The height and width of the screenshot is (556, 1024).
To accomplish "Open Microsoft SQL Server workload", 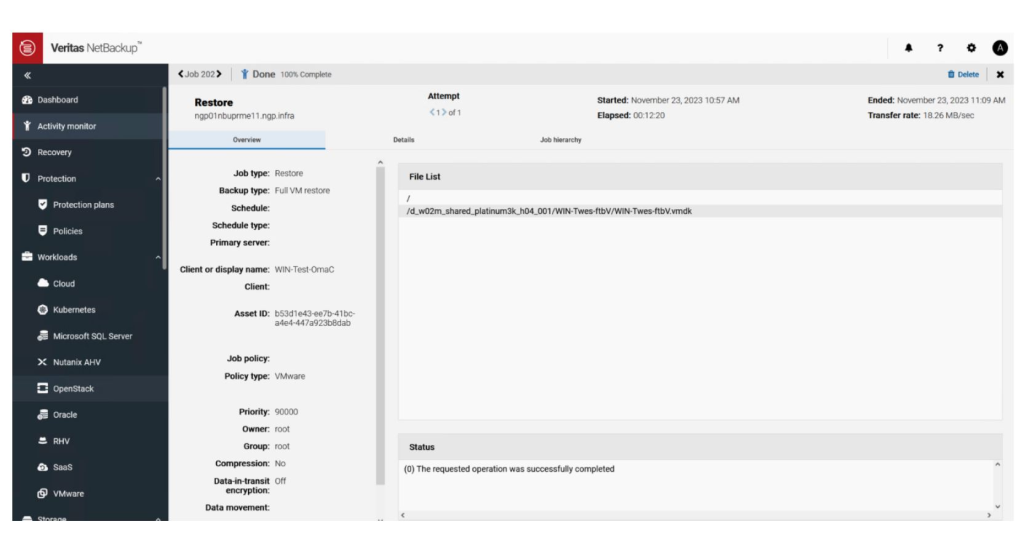I will coord(92,336).
